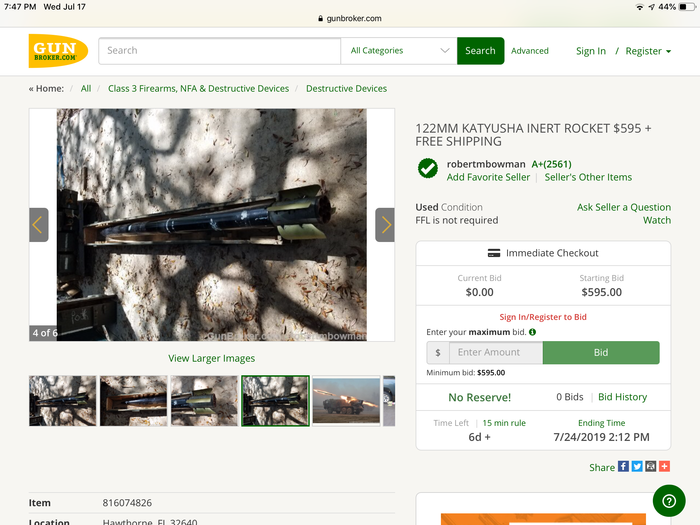This screenshot has width=700, height=525.
Task: Click the red plus share icon
Action: coord(664,467)
